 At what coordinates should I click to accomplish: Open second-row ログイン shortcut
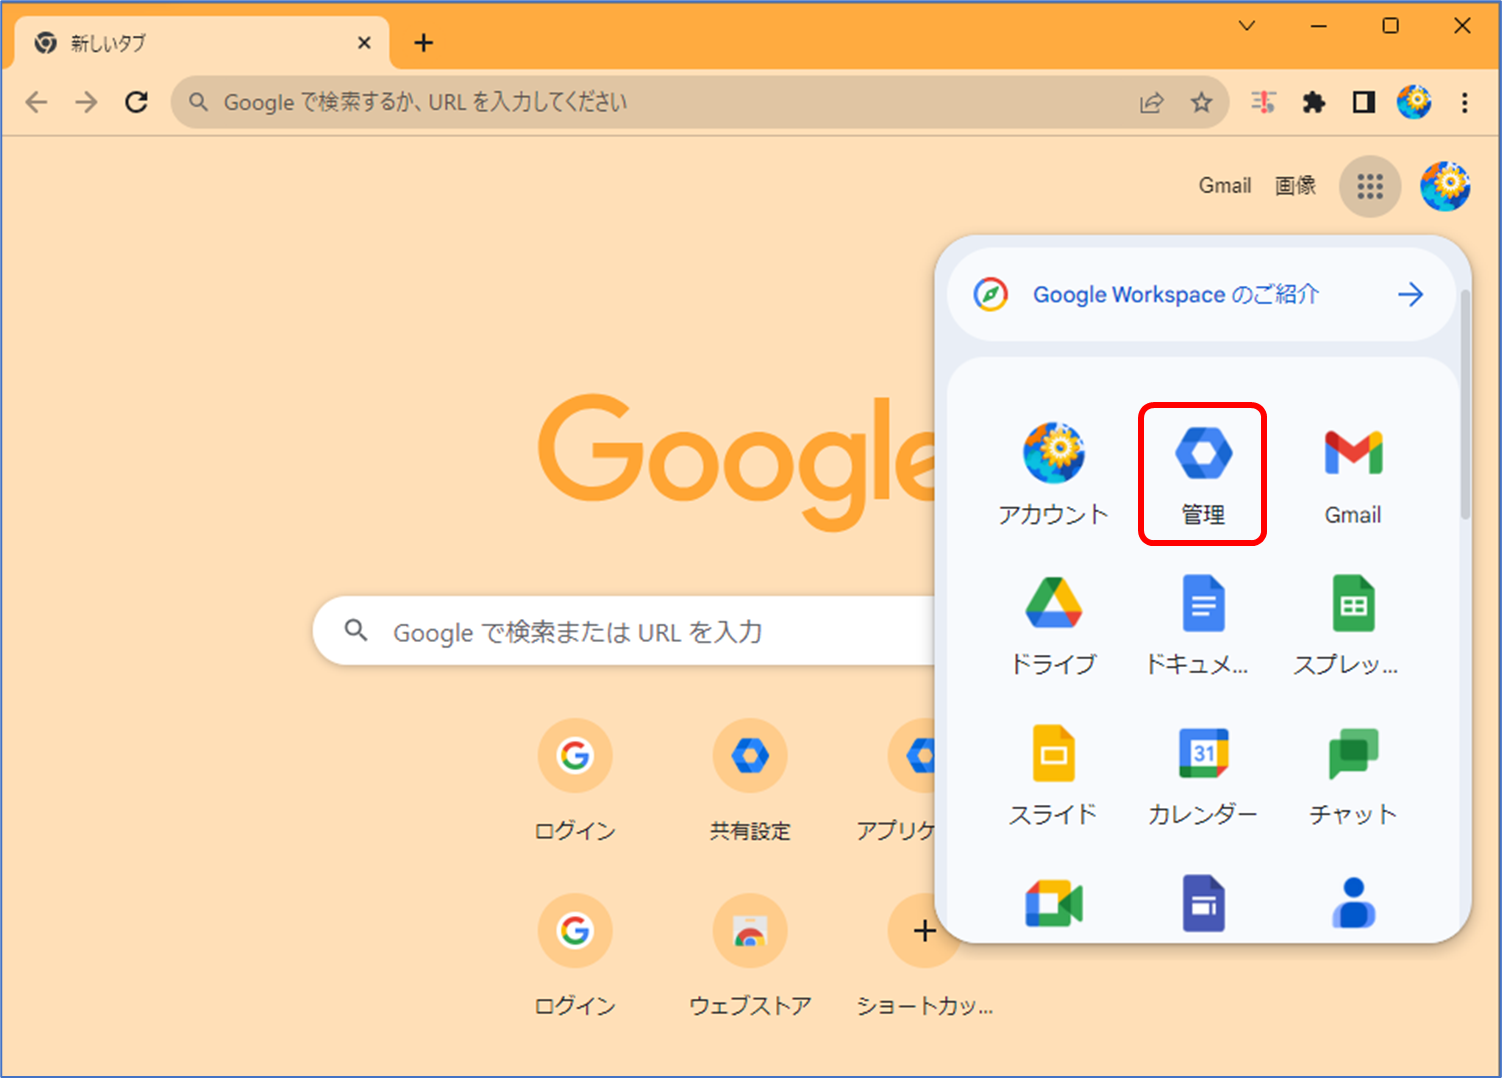(x=575, y=957)
